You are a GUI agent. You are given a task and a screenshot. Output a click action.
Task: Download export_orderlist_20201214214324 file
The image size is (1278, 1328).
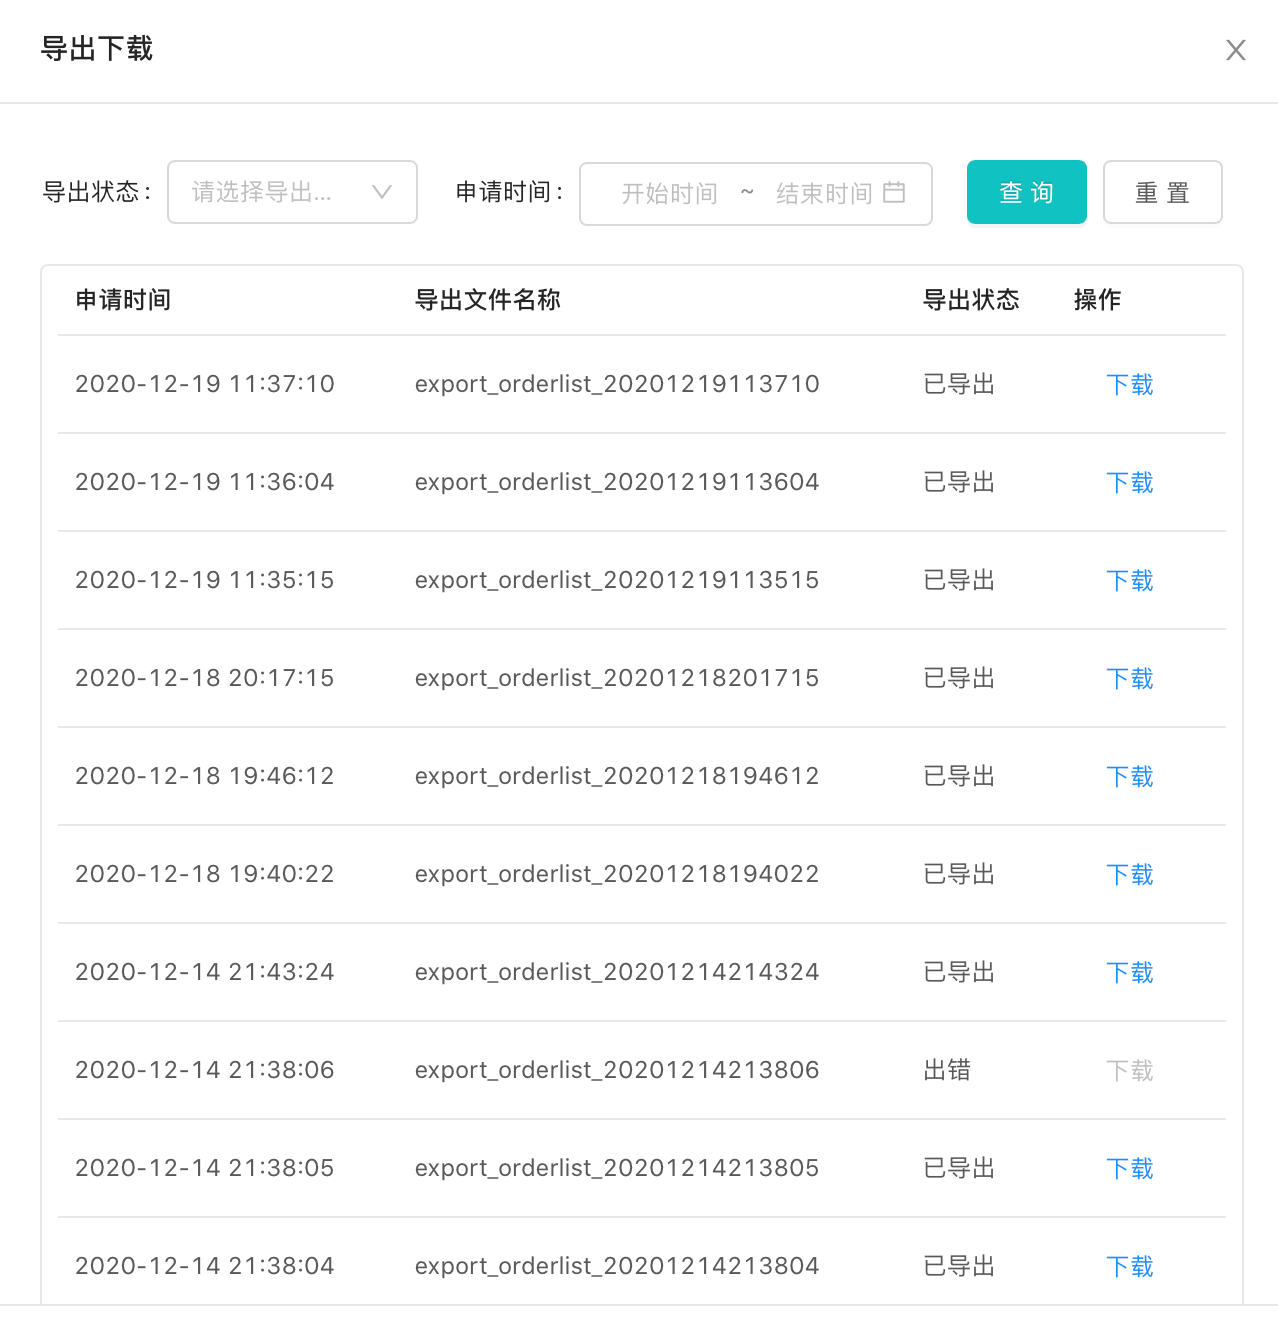1129,973
